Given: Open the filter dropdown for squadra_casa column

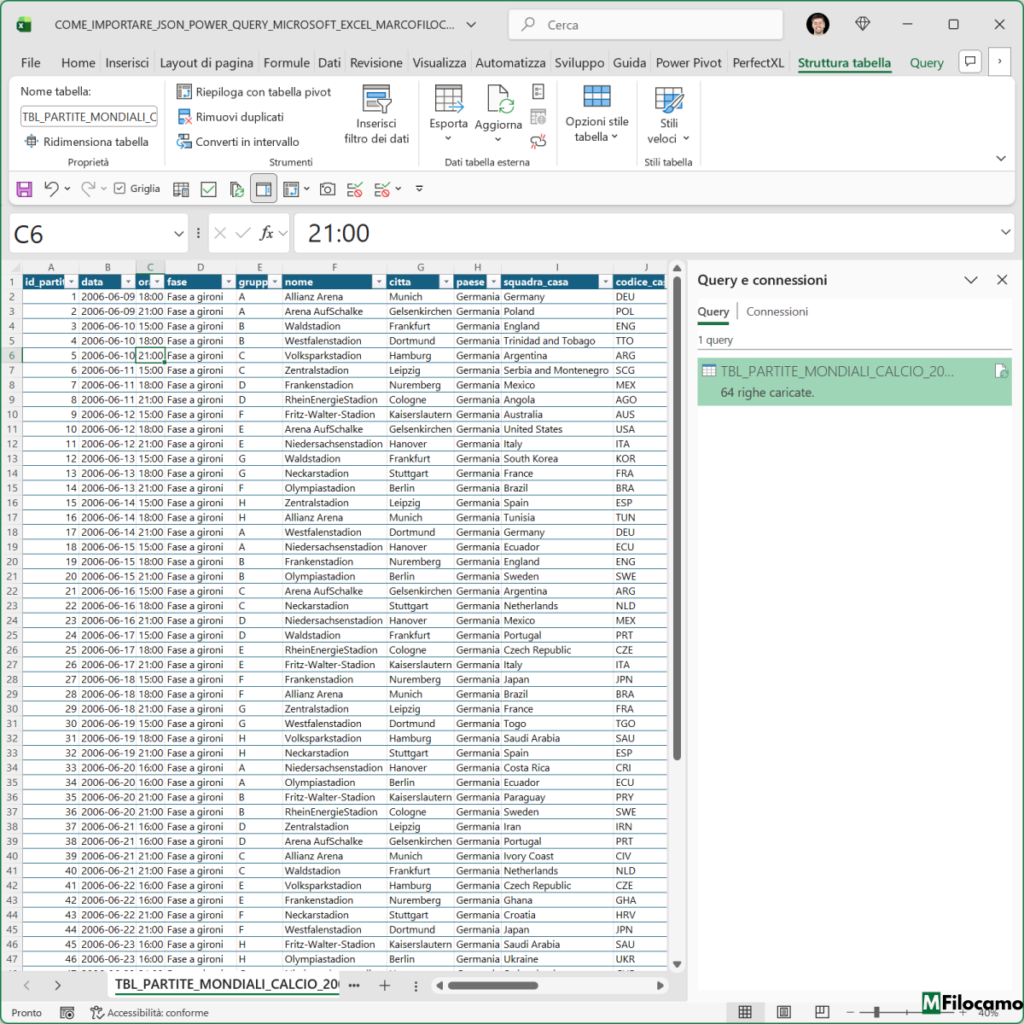Looking at the screenshot, I should tap(605, 282).
